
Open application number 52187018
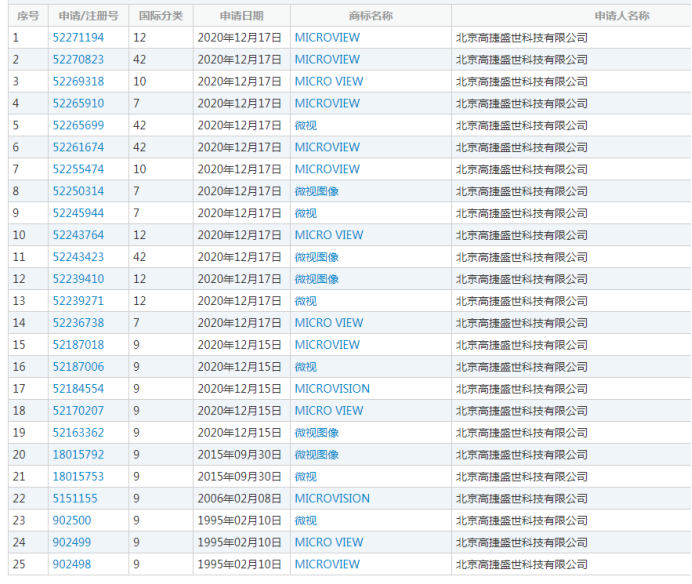pos(78,345)
